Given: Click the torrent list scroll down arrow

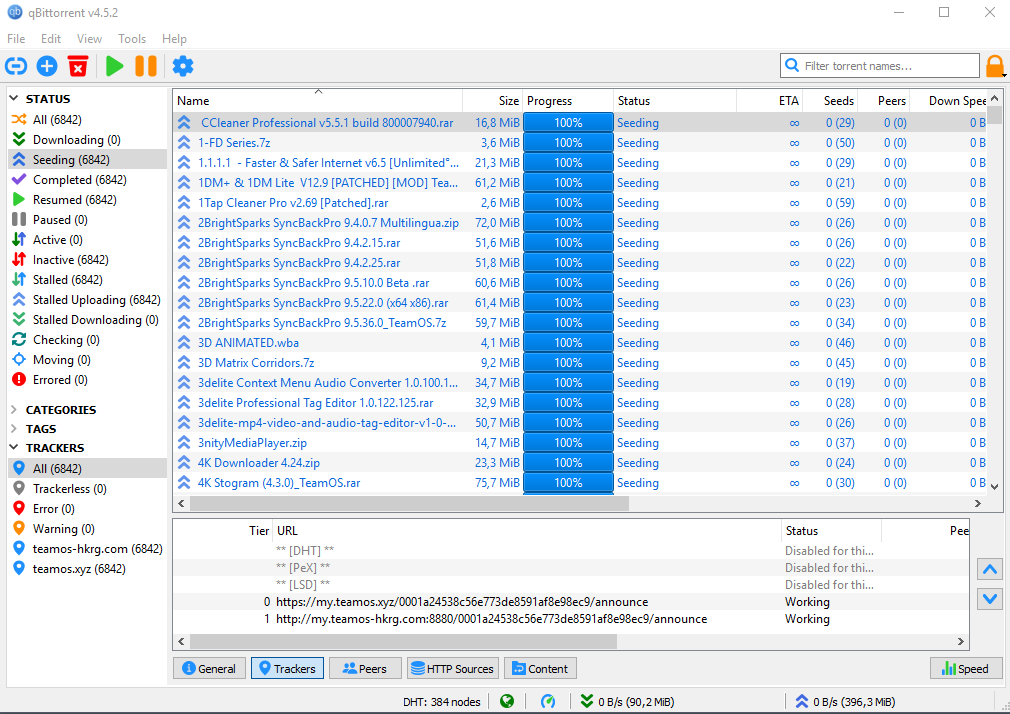Looking at the screenshot, I should (x=995, y=487).
